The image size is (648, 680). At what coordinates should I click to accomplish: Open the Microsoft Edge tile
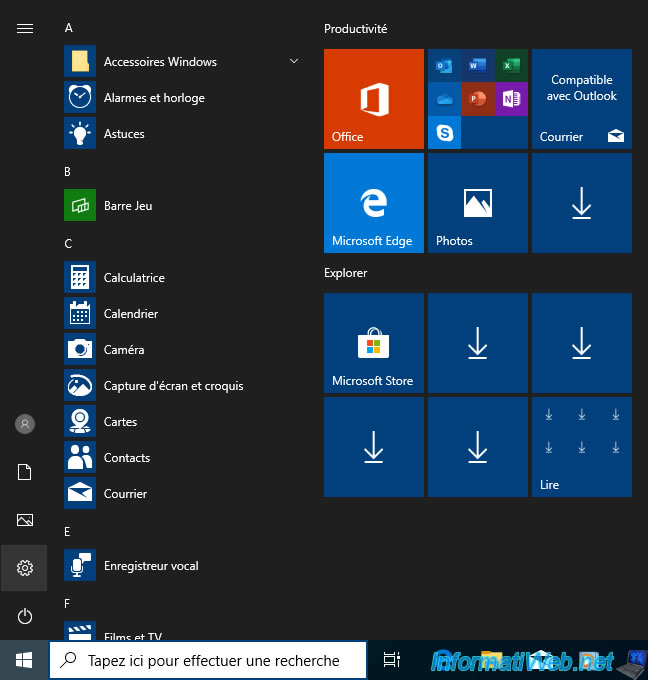pyautogui.click(x=373, y=203)
